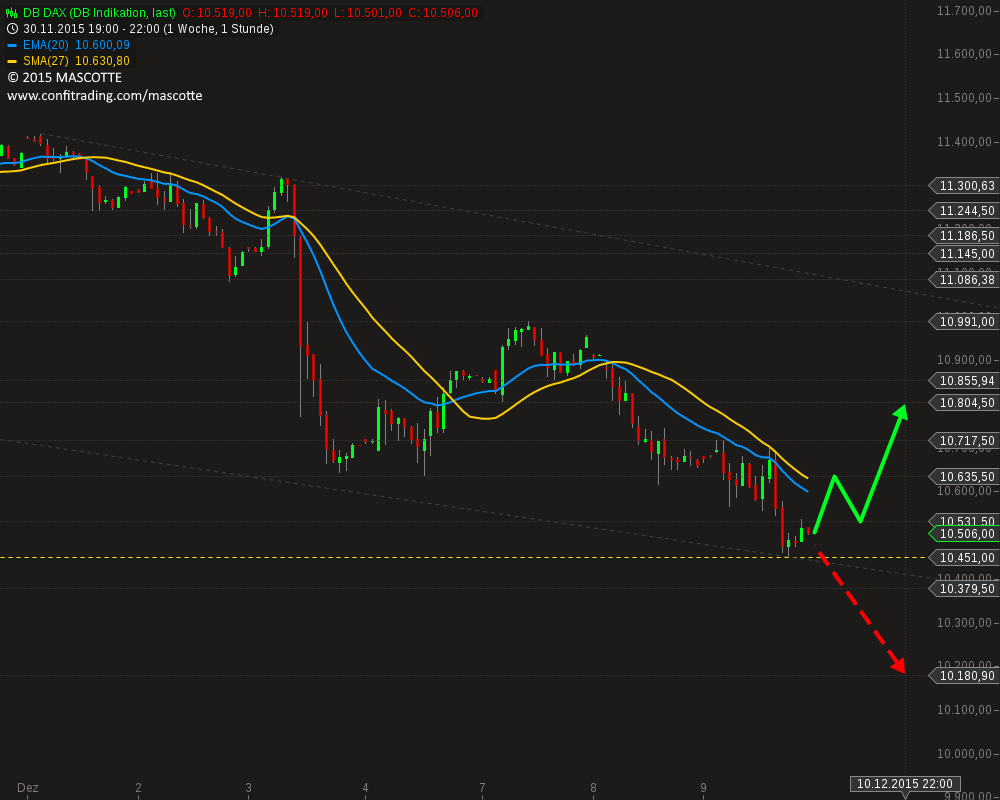
Task: Click the clock icon before the date range
Action: [13, 29]
